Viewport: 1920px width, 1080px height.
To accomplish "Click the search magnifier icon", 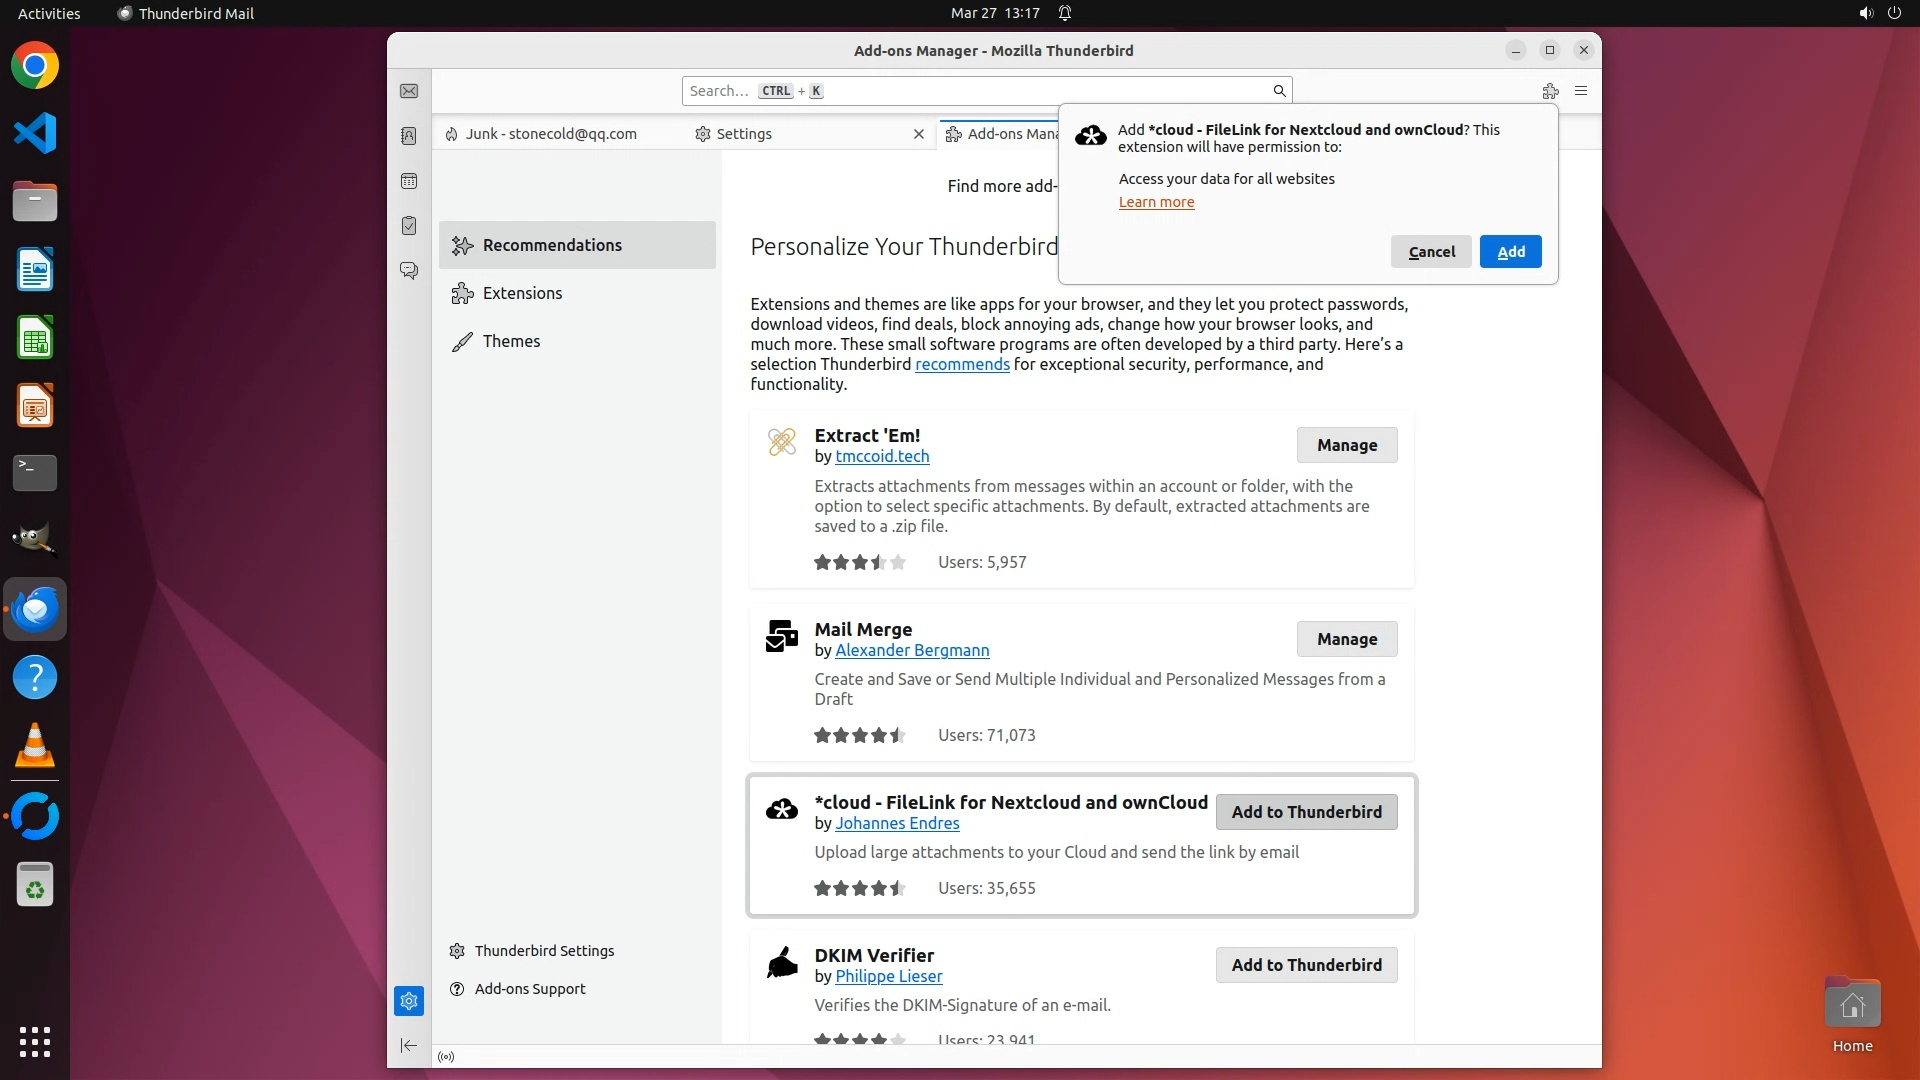I will (x=1279, y=91).
